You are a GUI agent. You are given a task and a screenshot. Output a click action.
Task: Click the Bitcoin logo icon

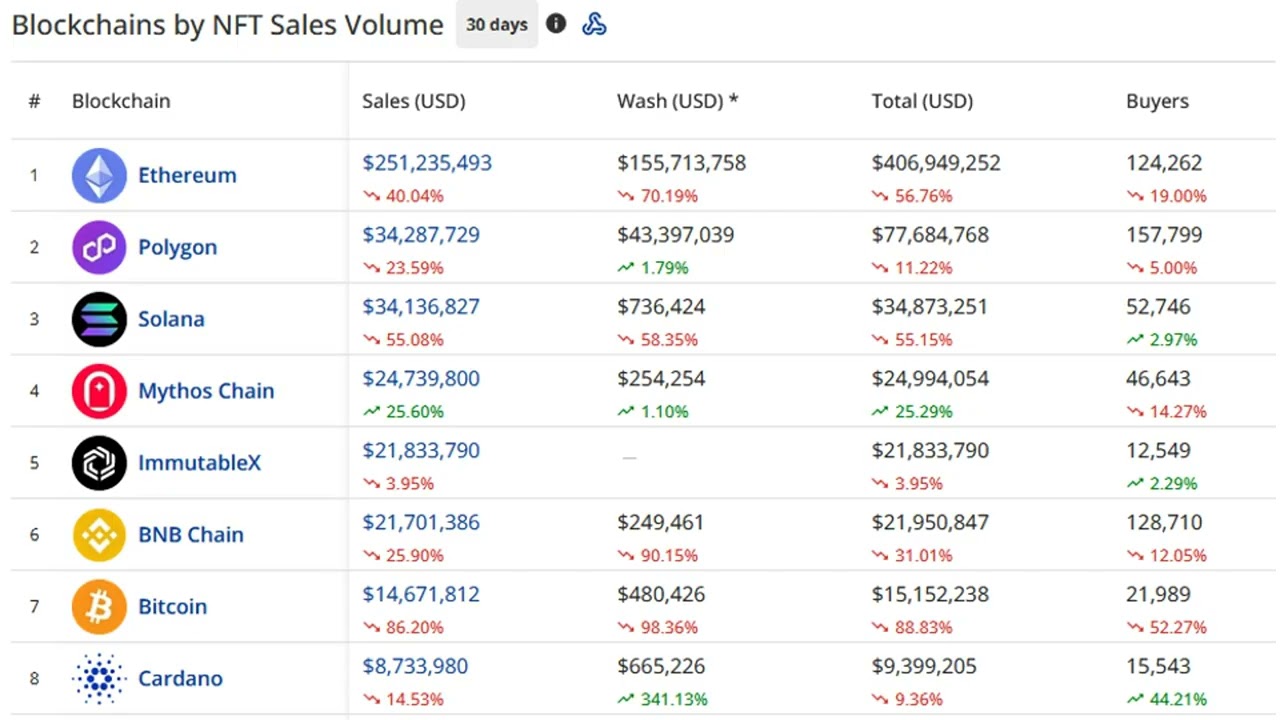pos(99,607)
